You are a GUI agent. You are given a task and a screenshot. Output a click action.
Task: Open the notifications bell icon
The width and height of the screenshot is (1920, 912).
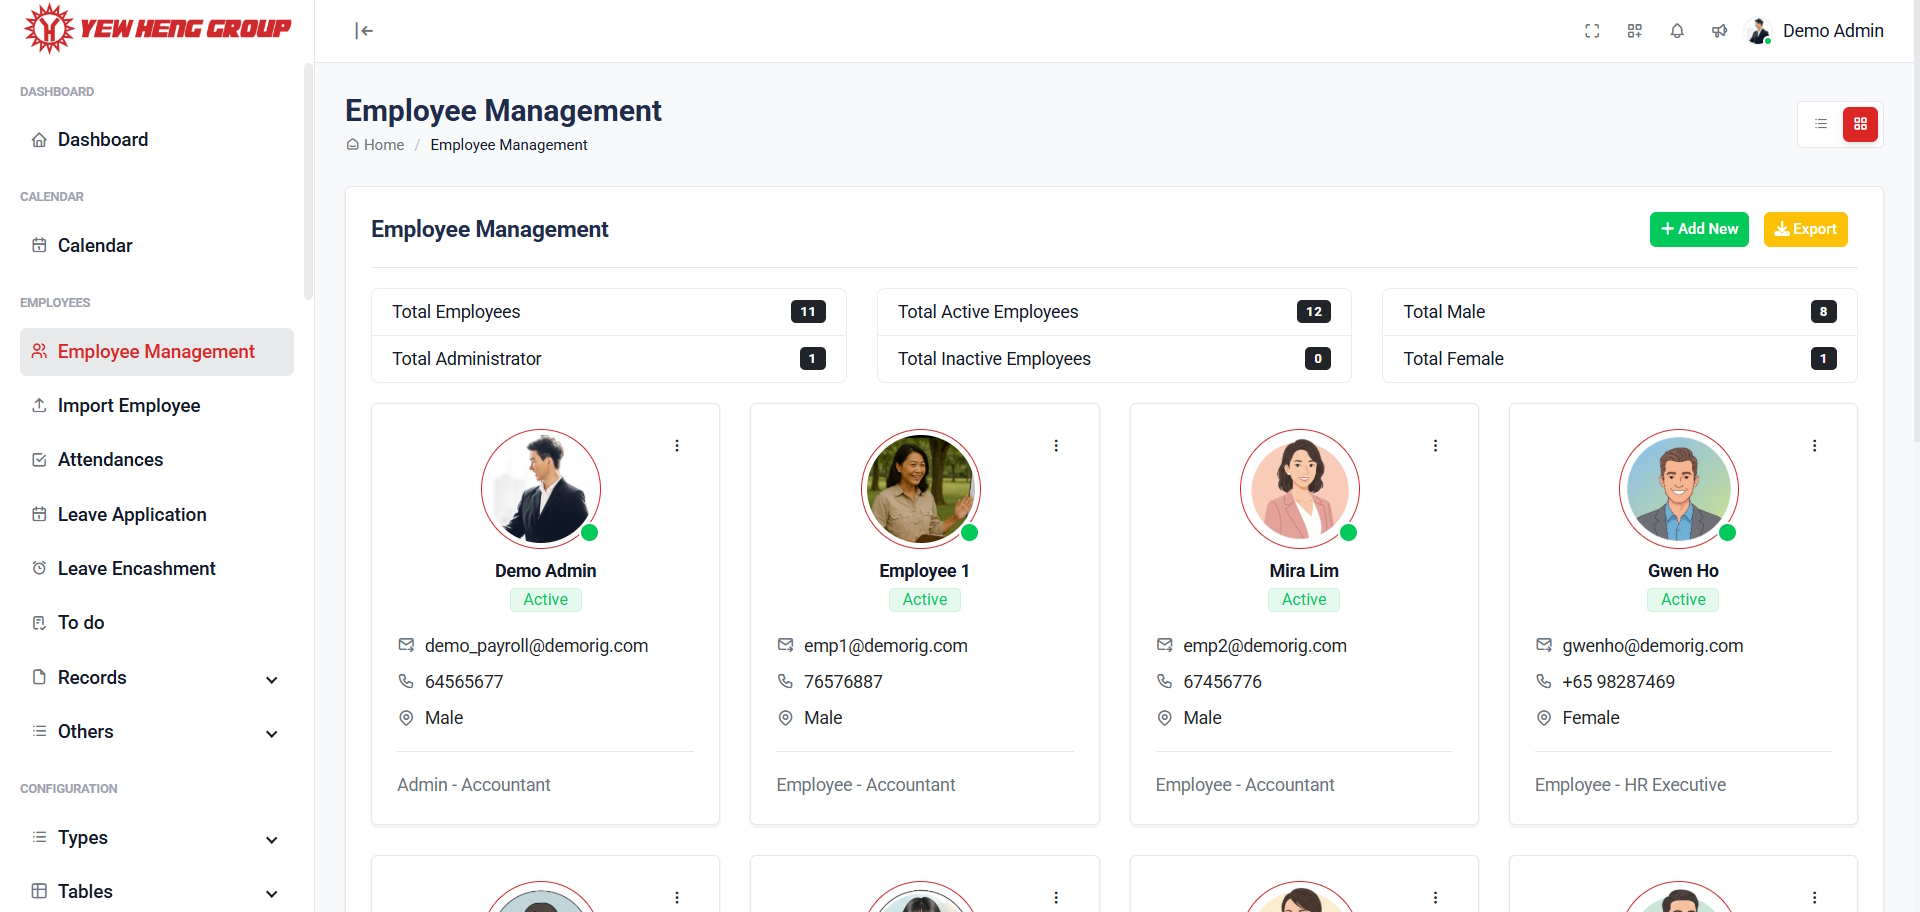pos(1677,31)
